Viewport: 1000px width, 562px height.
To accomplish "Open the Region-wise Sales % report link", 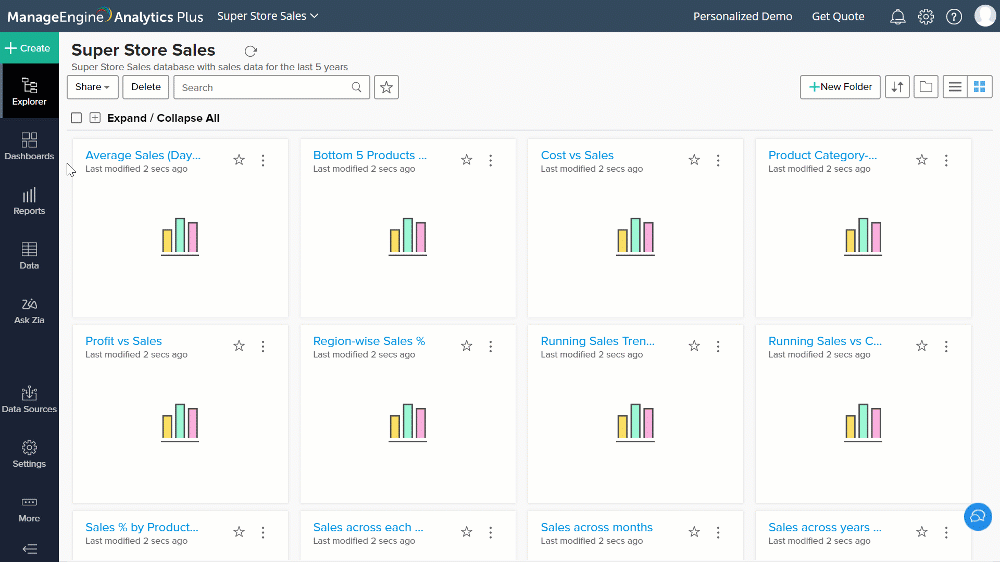I will [x=369, y=341].
